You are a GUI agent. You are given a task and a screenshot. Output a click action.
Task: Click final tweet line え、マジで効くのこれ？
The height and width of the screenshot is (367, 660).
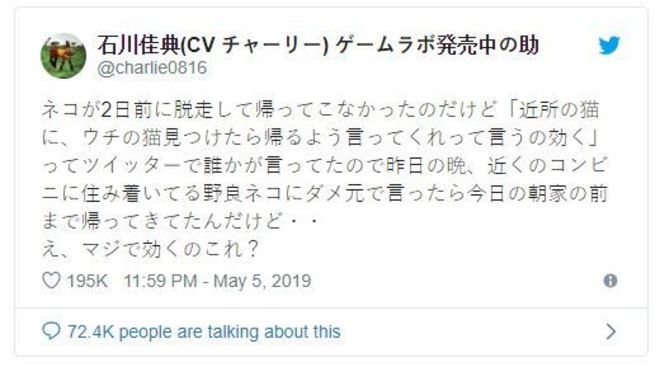coord(150,249)
